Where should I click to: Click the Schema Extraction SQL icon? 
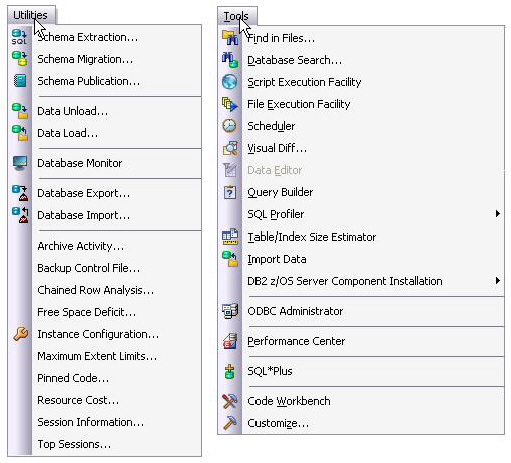click(x=19, y=37)
